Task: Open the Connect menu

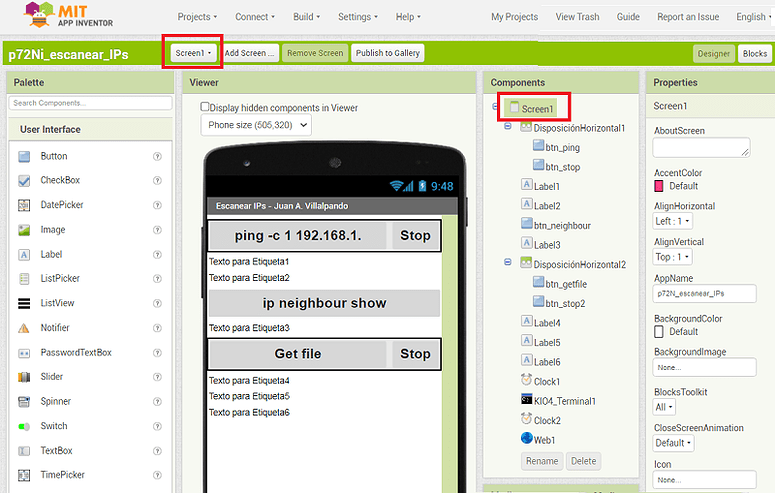Action: tap(255, 17)
